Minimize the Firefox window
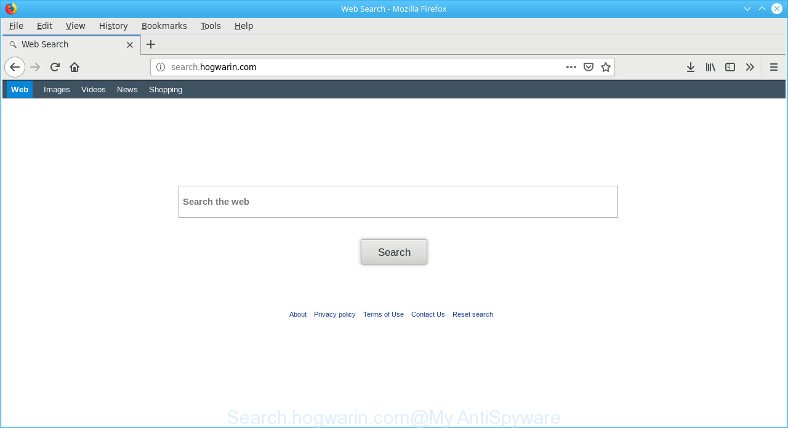This screenshot has height=428, width=788. tap(747, 9)
